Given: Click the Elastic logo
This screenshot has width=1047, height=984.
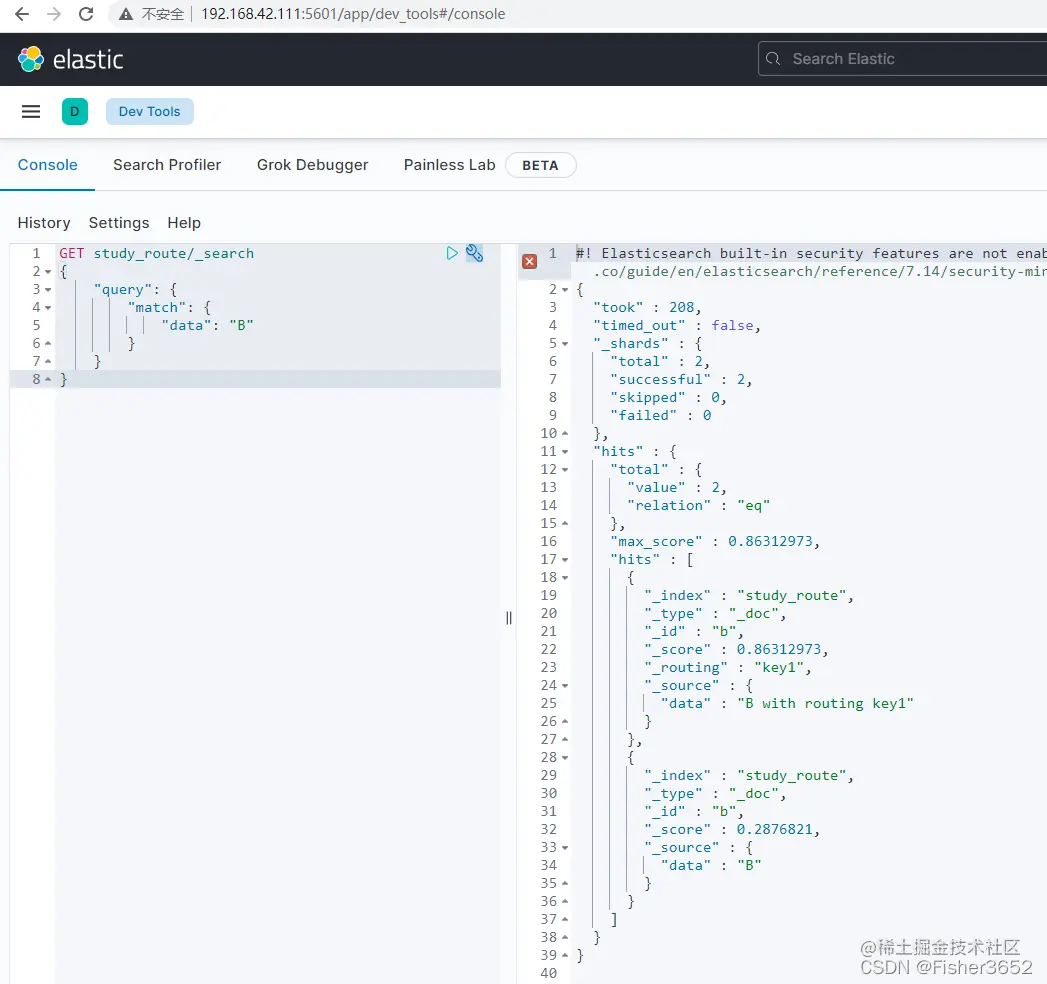Looking at the screenshot, I should (x=70, y=59).
